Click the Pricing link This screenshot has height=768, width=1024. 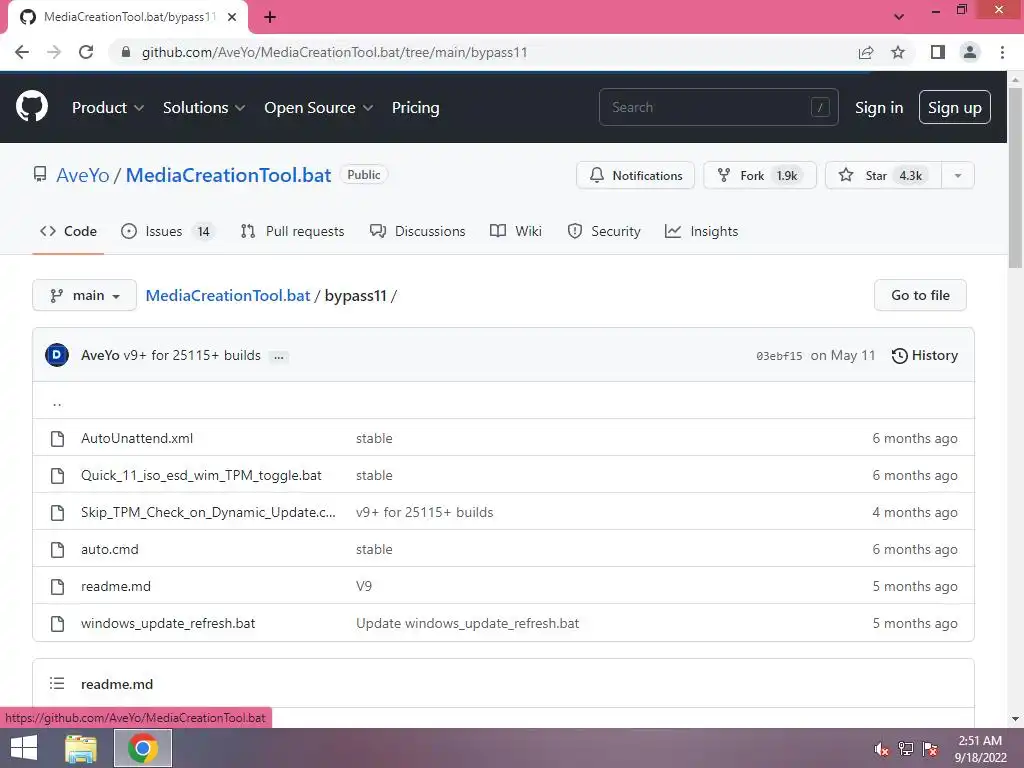click(415, 108)
